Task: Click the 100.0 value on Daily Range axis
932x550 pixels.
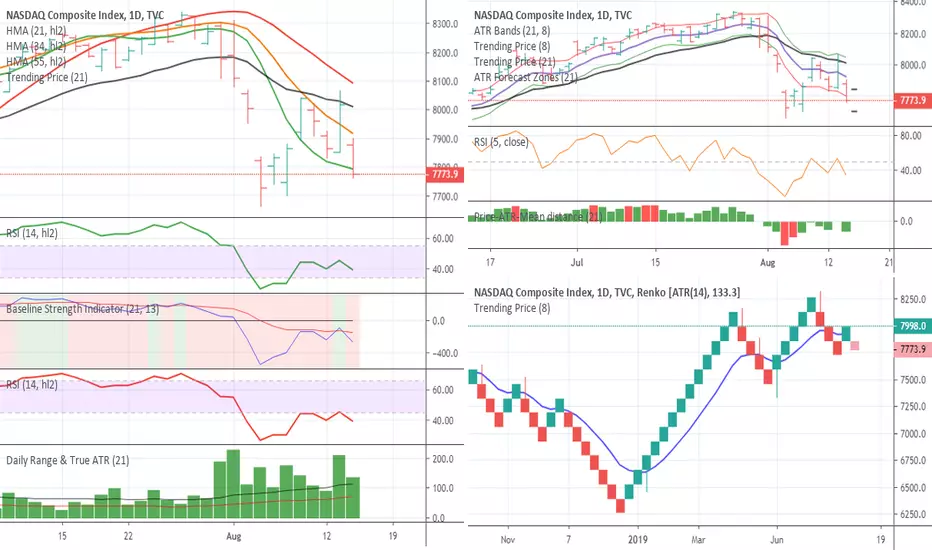Action: (x=443, y=488)
